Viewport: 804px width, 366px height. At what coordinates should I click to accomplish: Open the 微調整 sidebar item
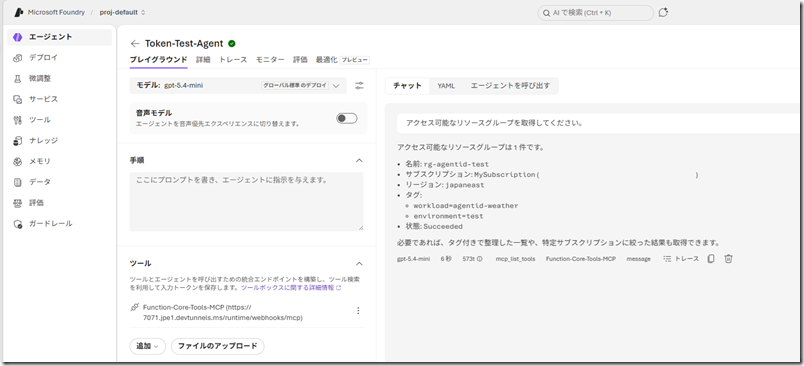point(59,78)
